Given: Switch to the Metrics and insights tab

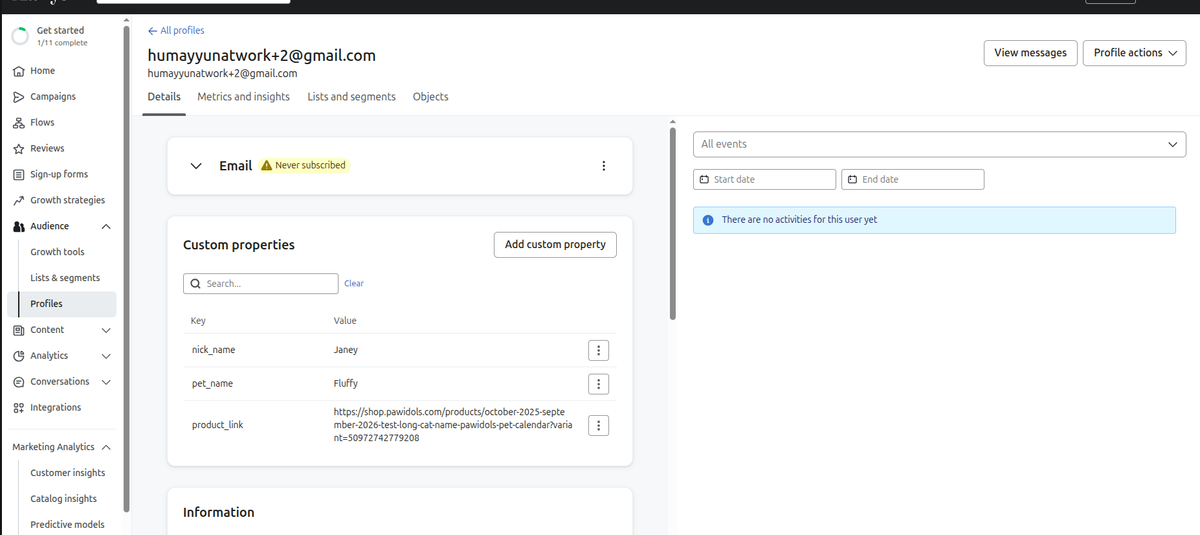Looking at the screenshot, I should pyautogui.click(x=243, y=97).
